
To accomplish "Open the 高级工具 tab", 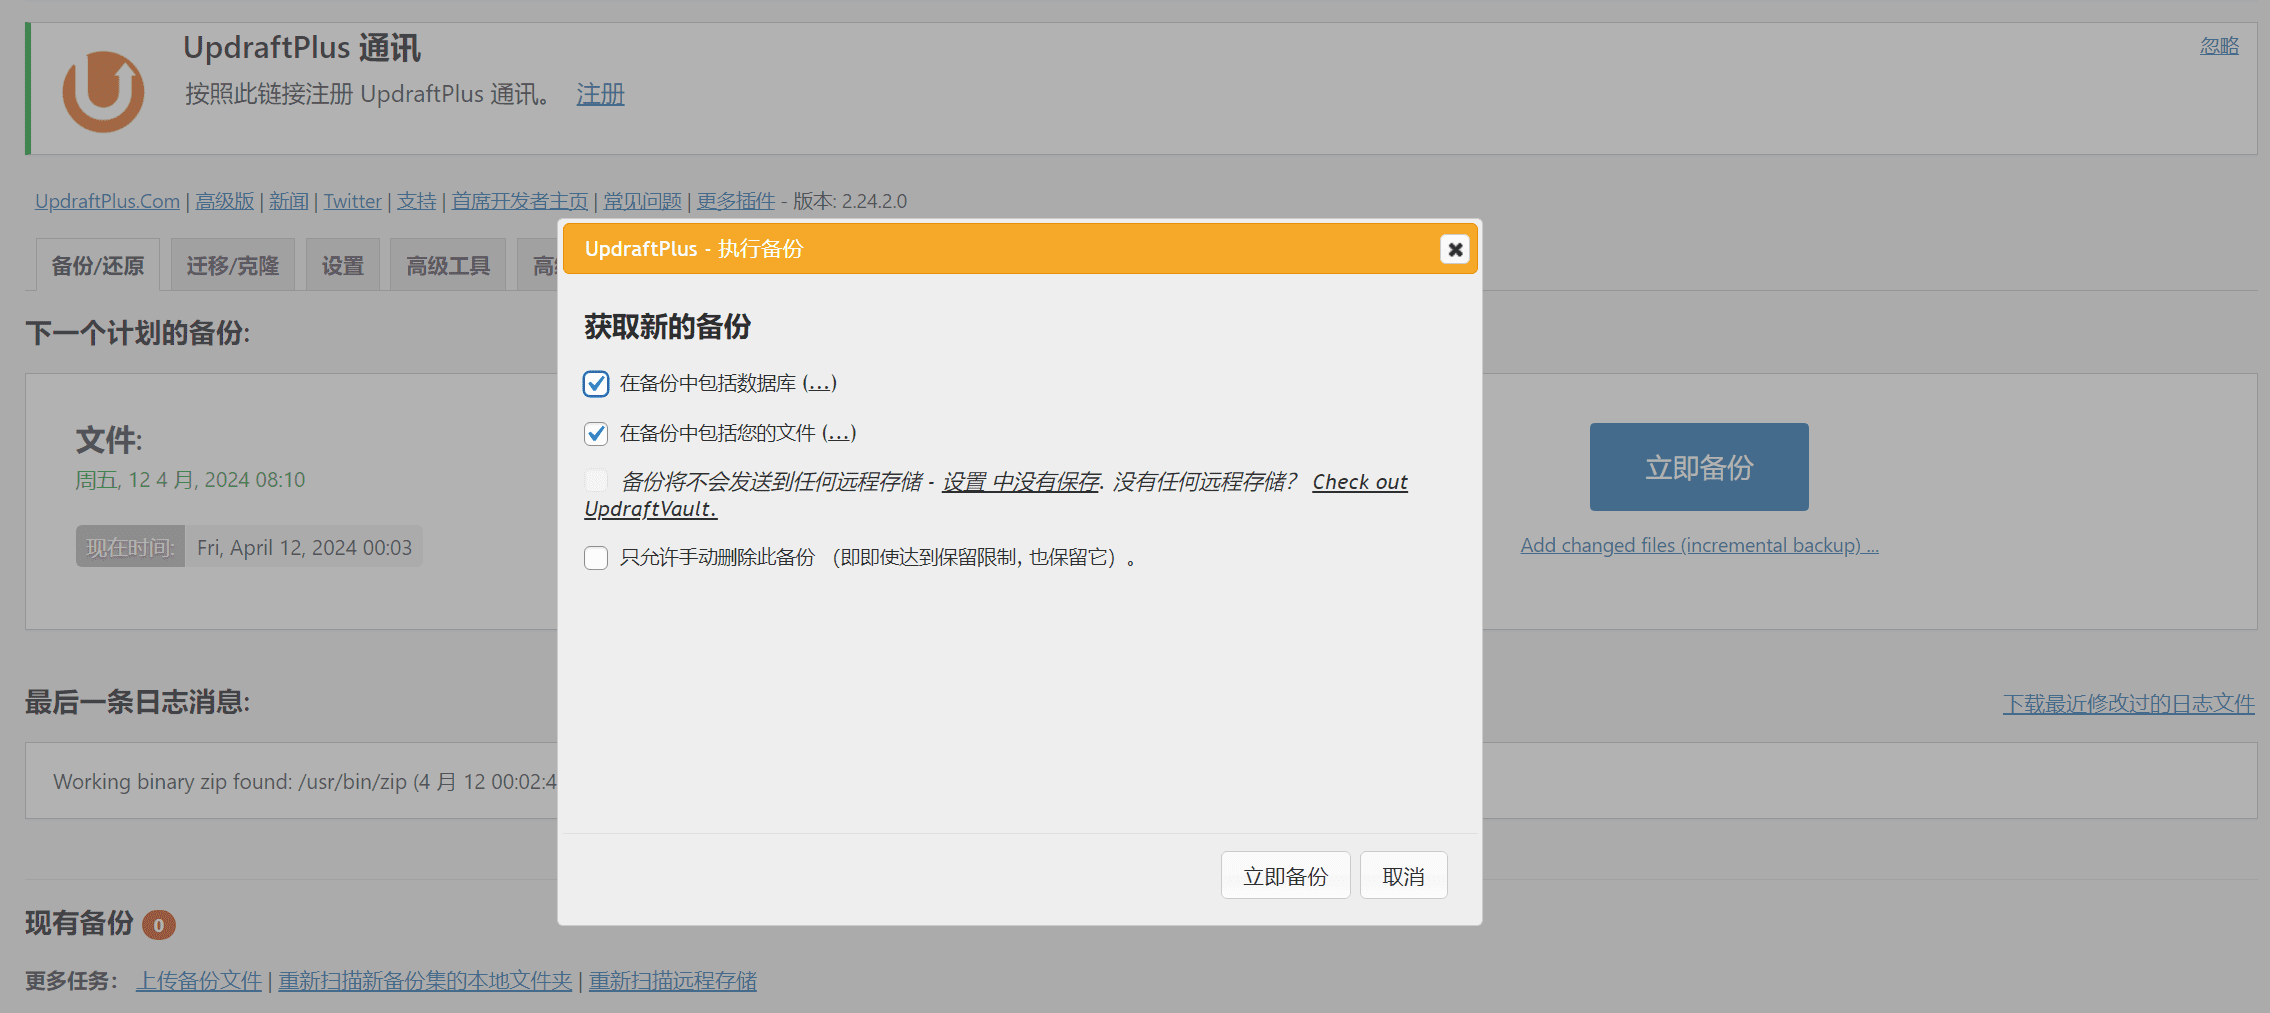I will tap(447, 264).
